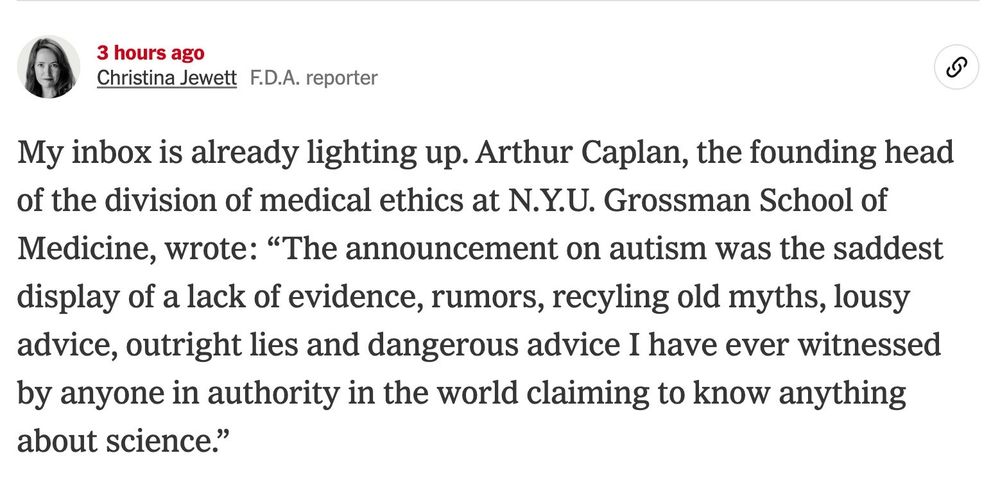The image size is (1000, 494).
Task: Click the red "3 hours ago" timestamp
Action: (151, 53)
